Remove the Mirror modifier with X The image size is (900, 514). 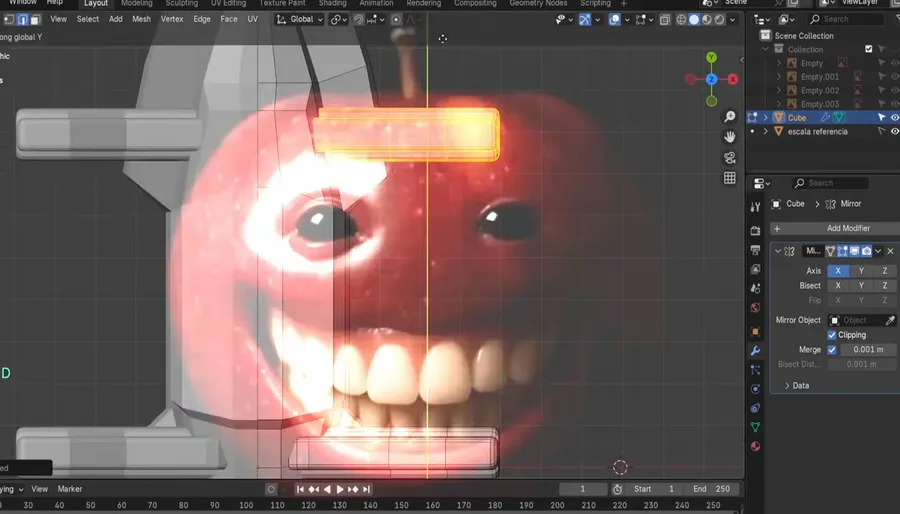[x=890, y=251]
